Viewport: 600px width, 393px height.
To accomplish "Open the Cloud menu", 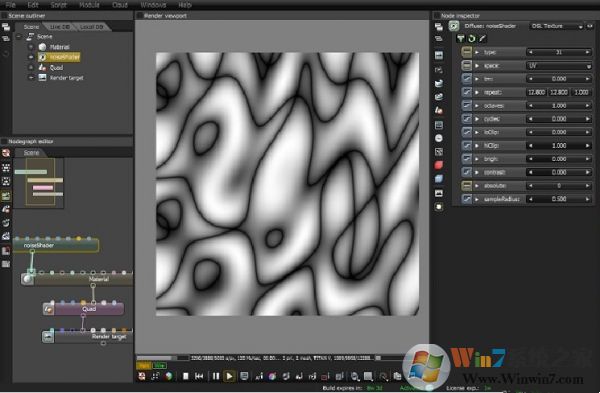I will pos(120,5).
